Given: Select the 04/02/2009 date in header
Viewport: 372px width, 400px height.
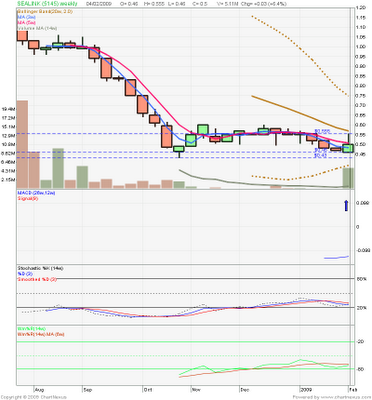Looking at the screenshot, I should tap(99, 4).
